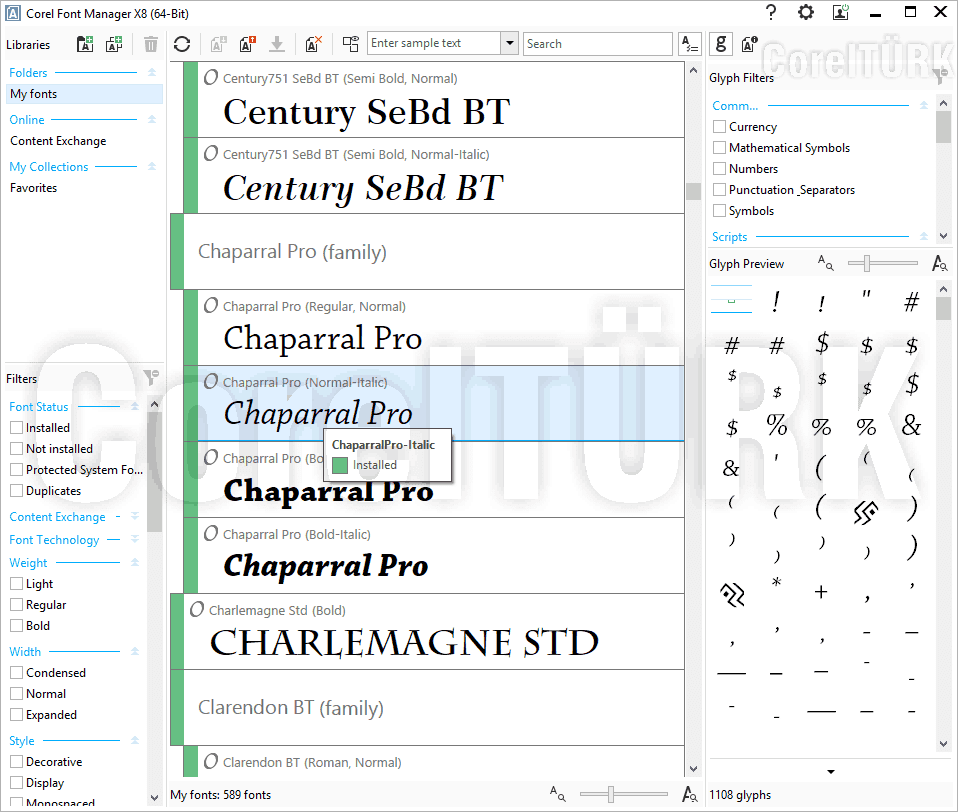
Task: Adjust the Glyph Preview size slider
Action: pyautogui.click(x=867, y=263)
